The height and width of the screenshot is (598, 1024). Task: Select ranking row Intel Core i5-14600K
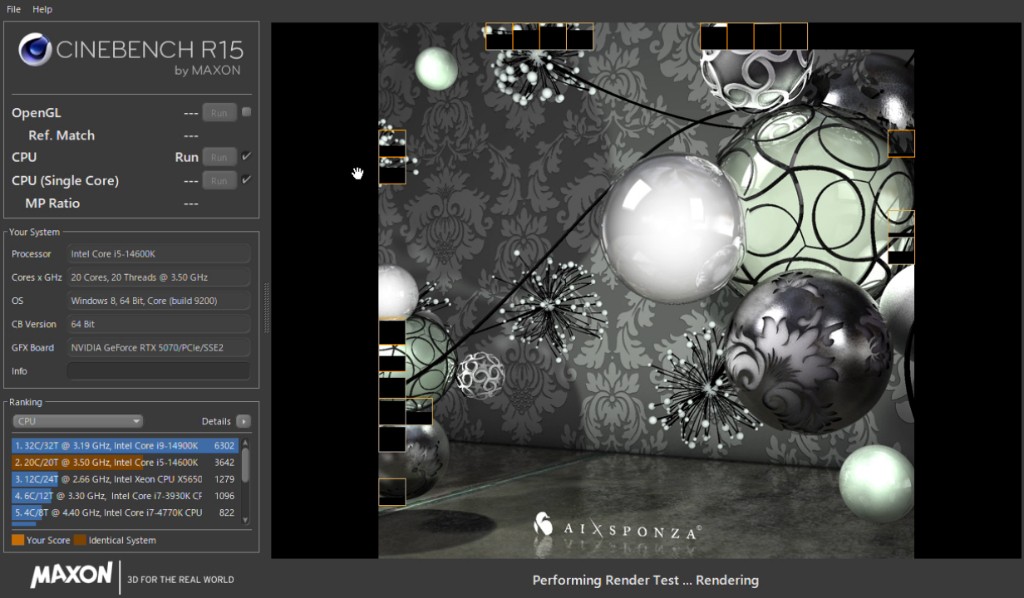point(125,462)
